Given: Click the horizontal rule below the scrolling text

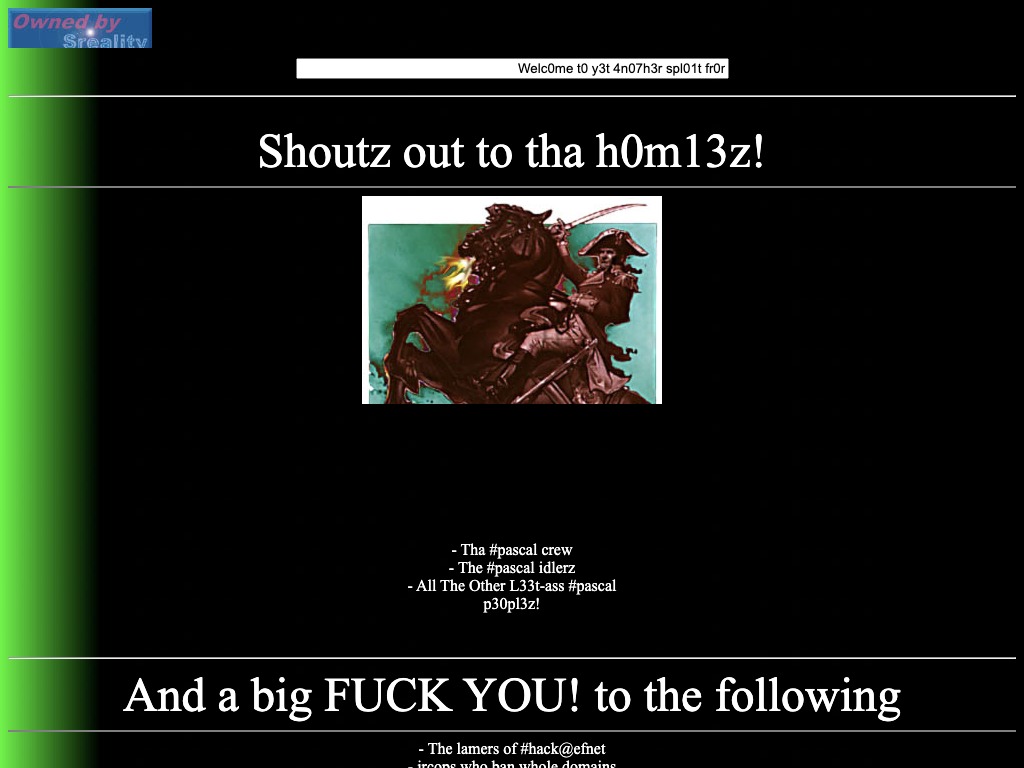Looking at the screenshot, I should point(511,96).
